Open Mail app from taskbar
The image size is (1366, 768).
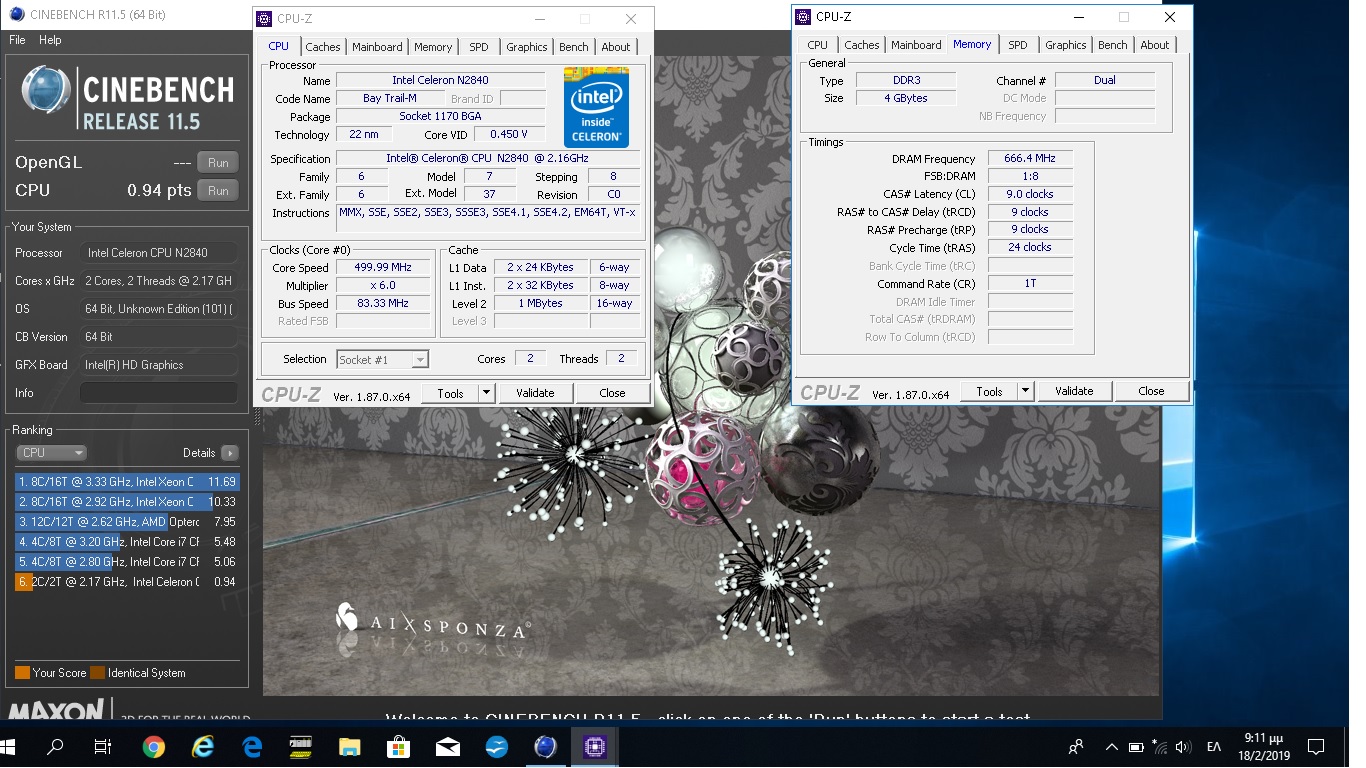click(447, 746)
